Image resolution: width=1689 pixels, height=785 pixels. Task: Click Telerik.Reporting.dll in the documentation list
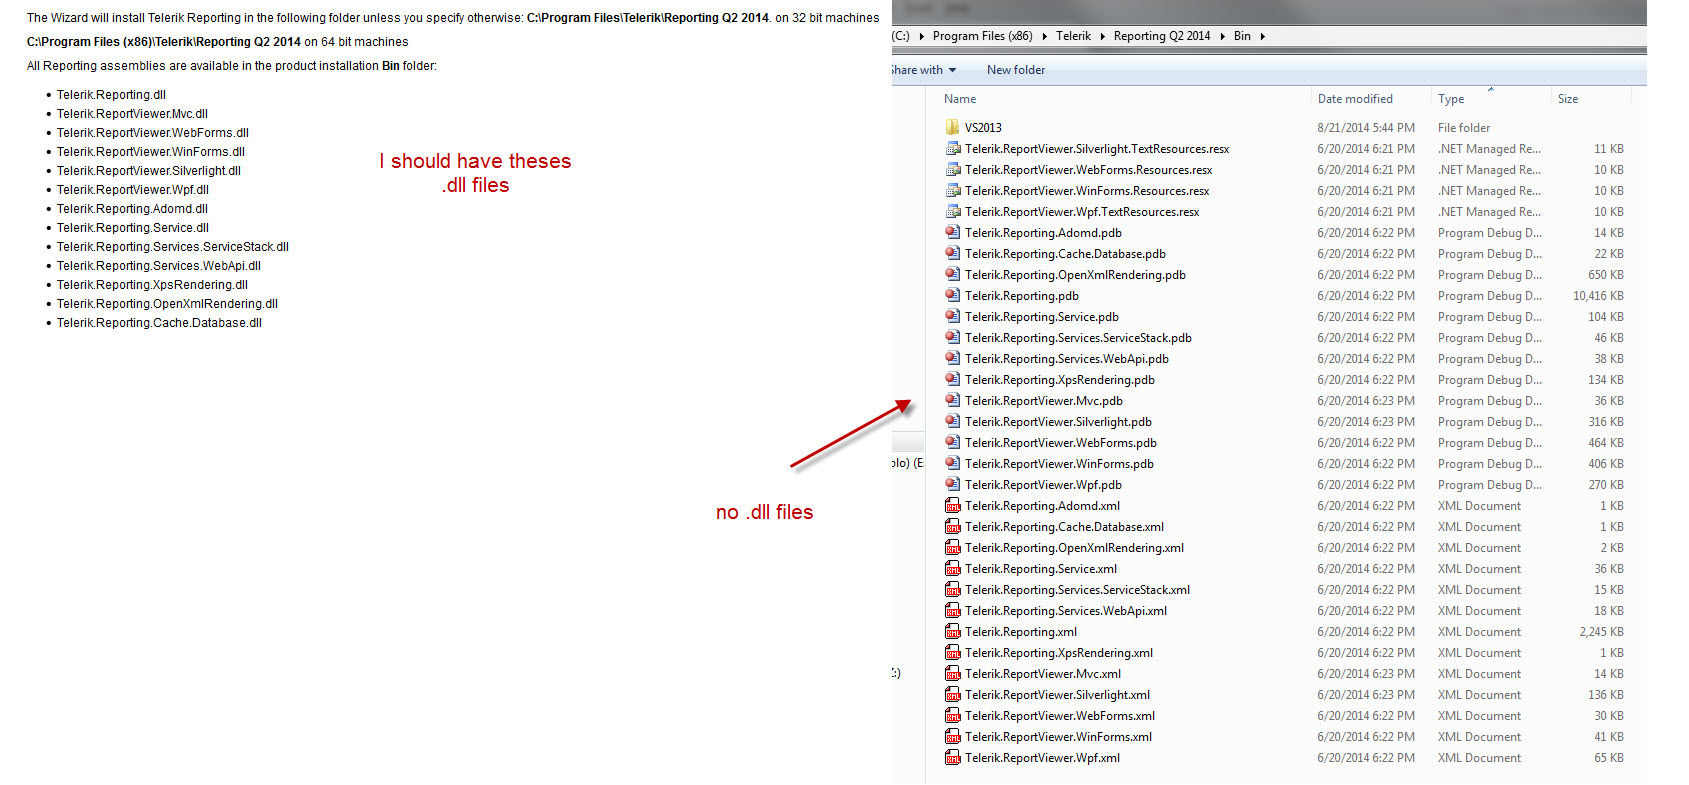click(111, 95)
